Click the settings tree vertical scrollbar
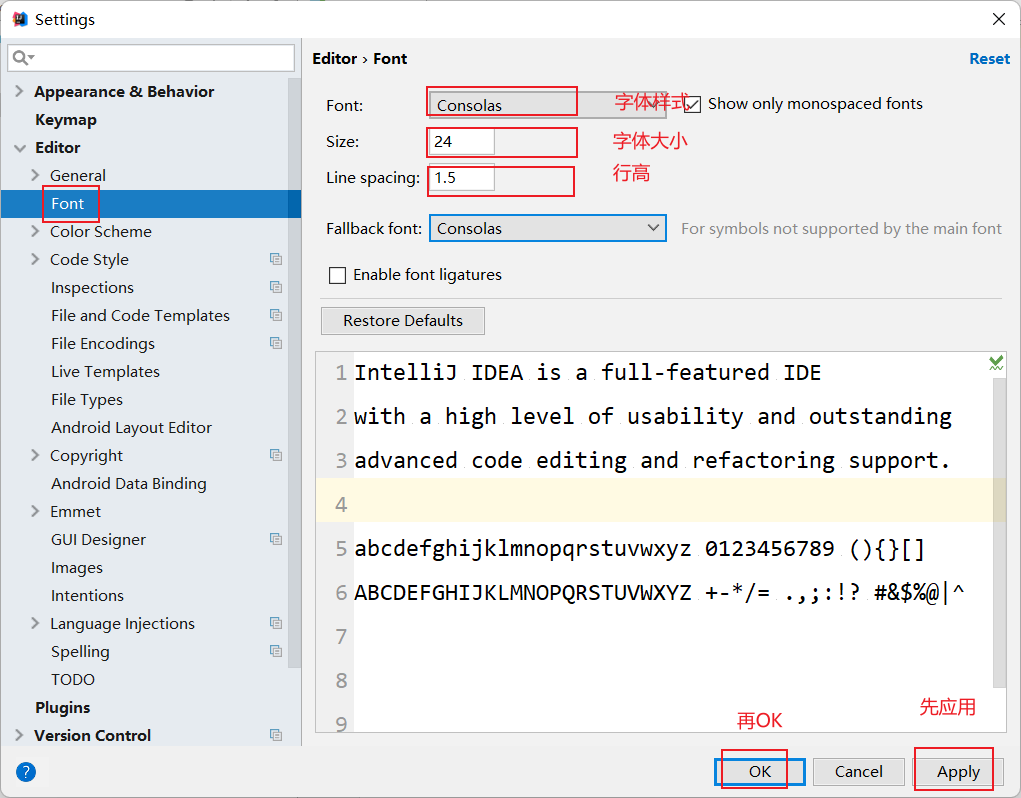Image resolution: width=1021 pixels, height=798 pixels. coord(294,373)
